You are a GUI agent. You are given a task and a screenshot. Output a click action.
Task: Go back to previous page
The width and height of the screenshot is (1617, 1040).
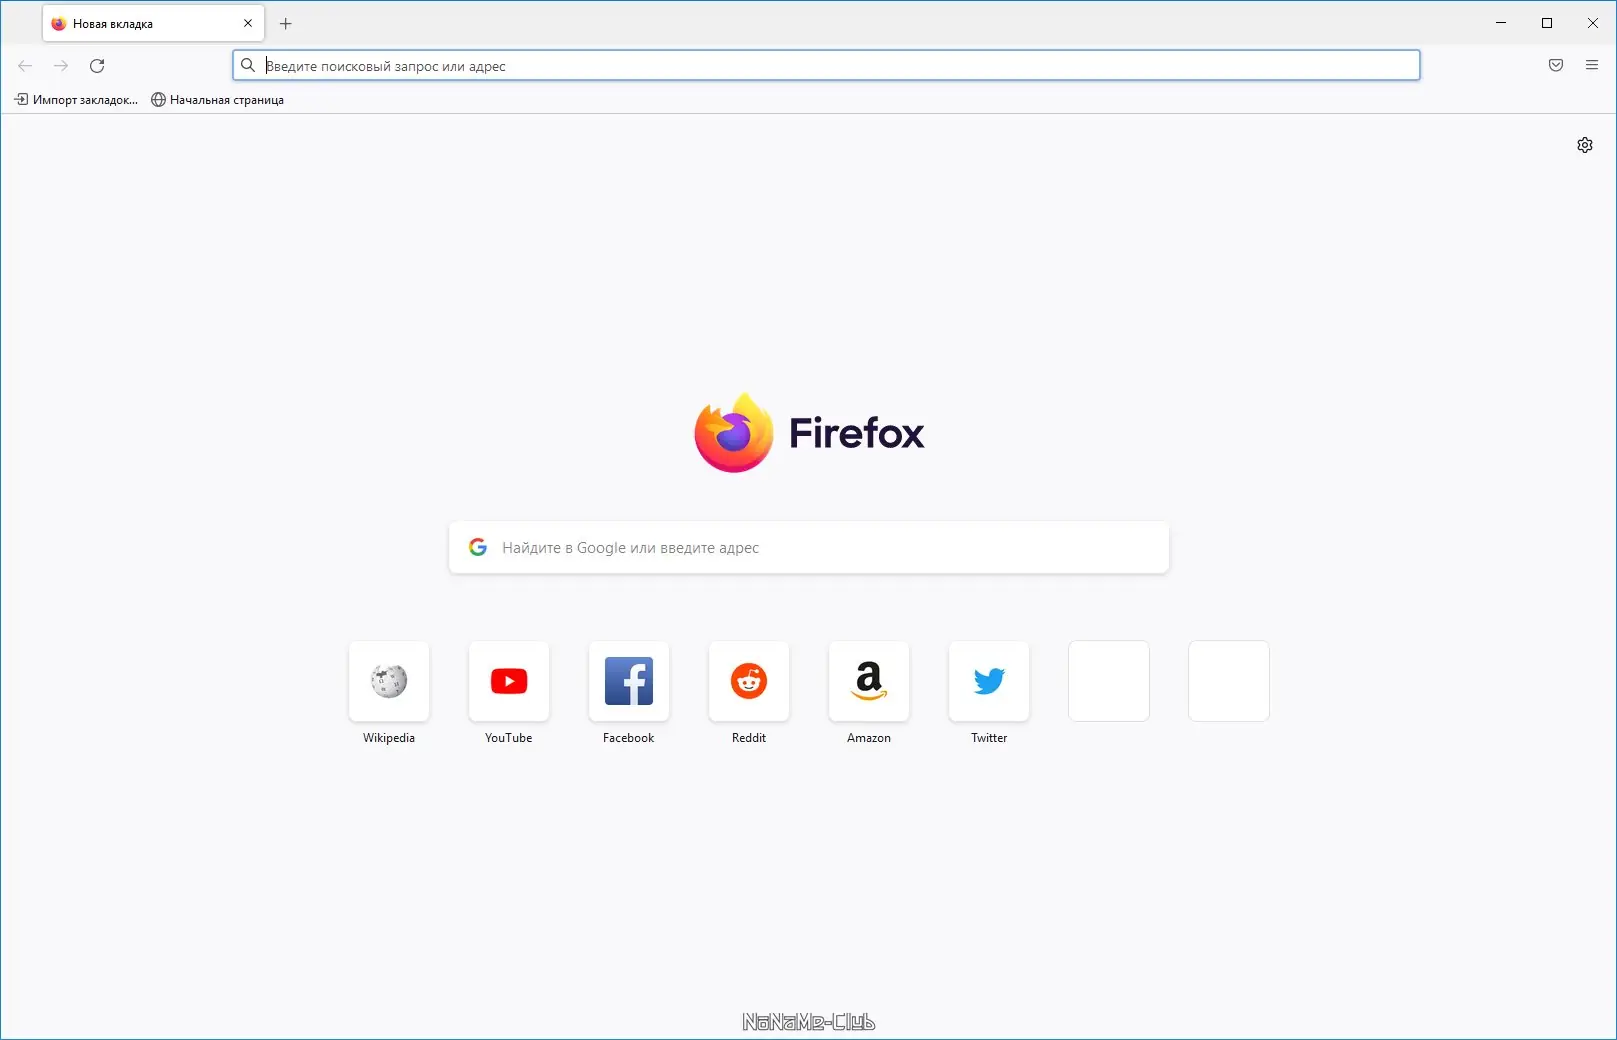coord(24,65)
